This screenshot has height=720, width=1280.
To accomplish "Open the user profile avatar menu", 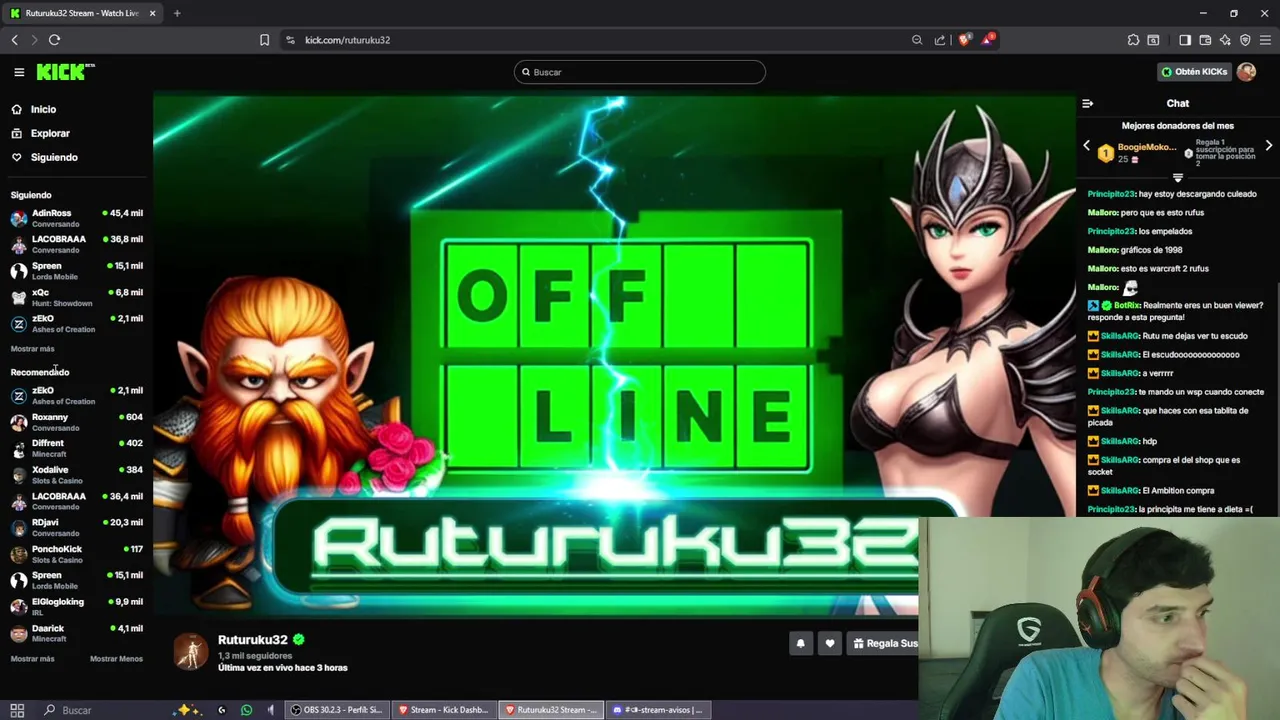I will 1246,72.
